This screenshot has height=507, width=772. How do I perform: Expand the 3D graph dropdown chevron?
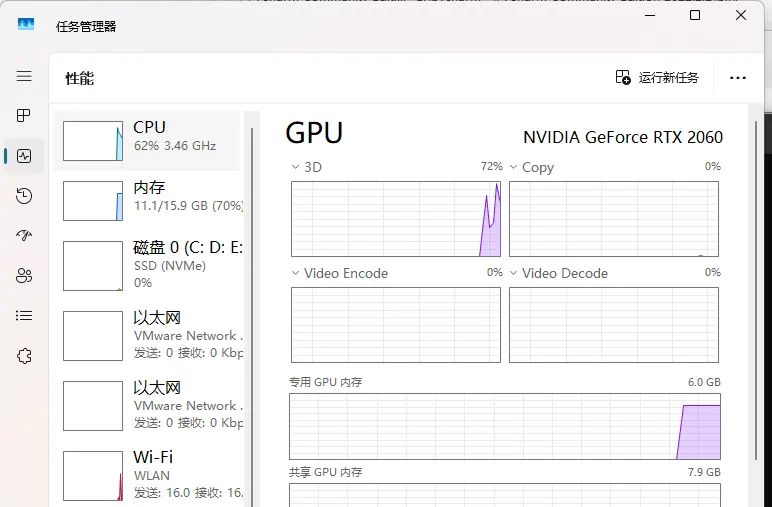point(296,167)
